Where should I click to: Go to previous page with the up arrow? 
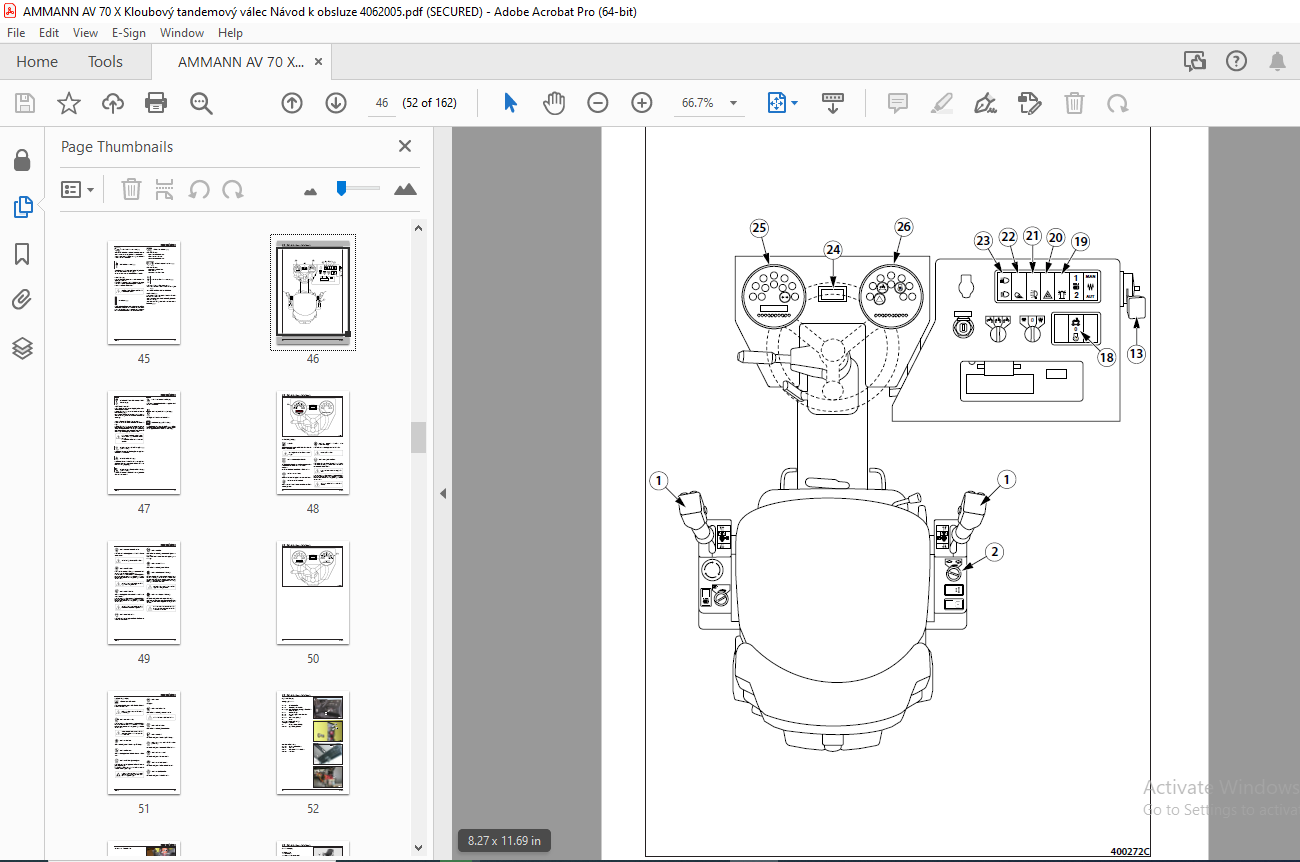click(x=292, y=103)
